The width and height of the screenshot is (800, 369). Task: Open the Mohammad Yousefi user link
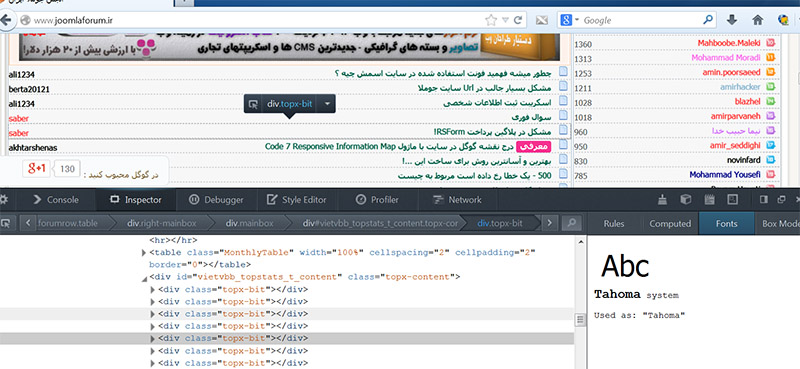(724, 175)
